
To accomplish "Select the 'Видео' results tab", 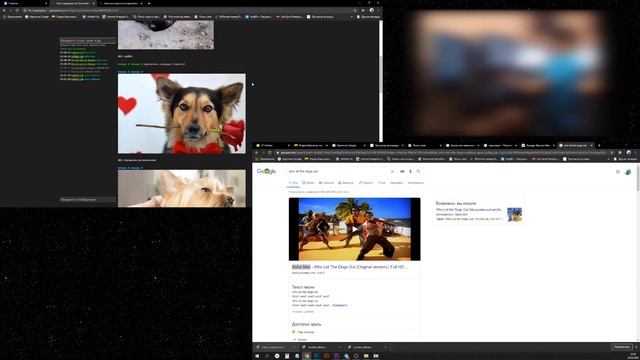I will [308, 183].
